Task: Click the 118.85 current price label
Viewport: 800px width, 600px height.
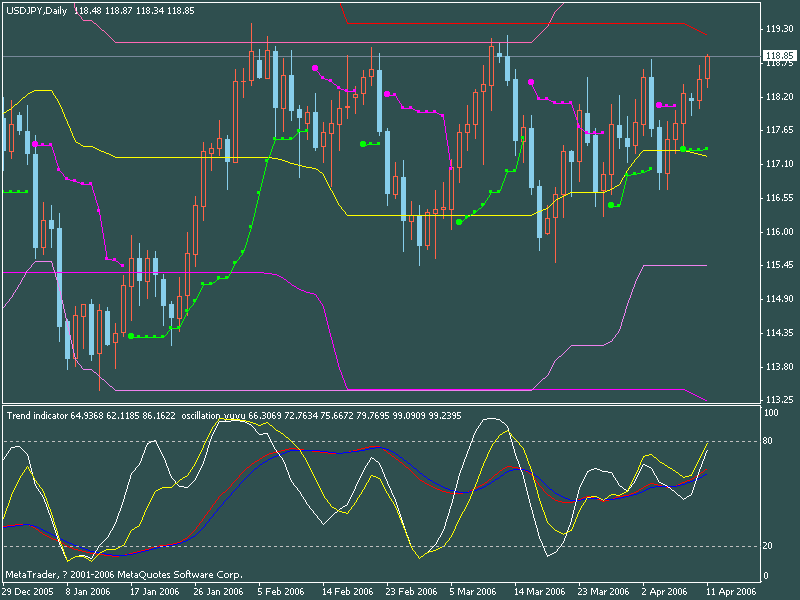Action: [x=778, y=56]
